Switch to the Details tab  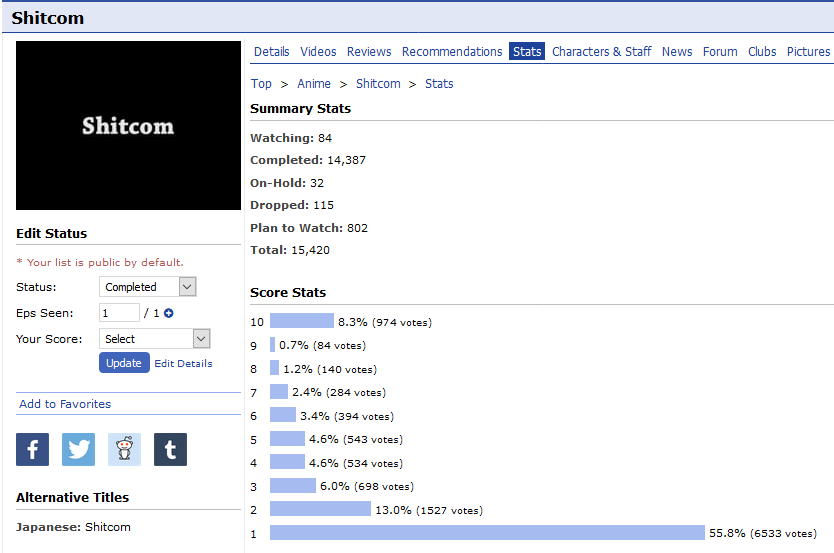pos(271,52)
